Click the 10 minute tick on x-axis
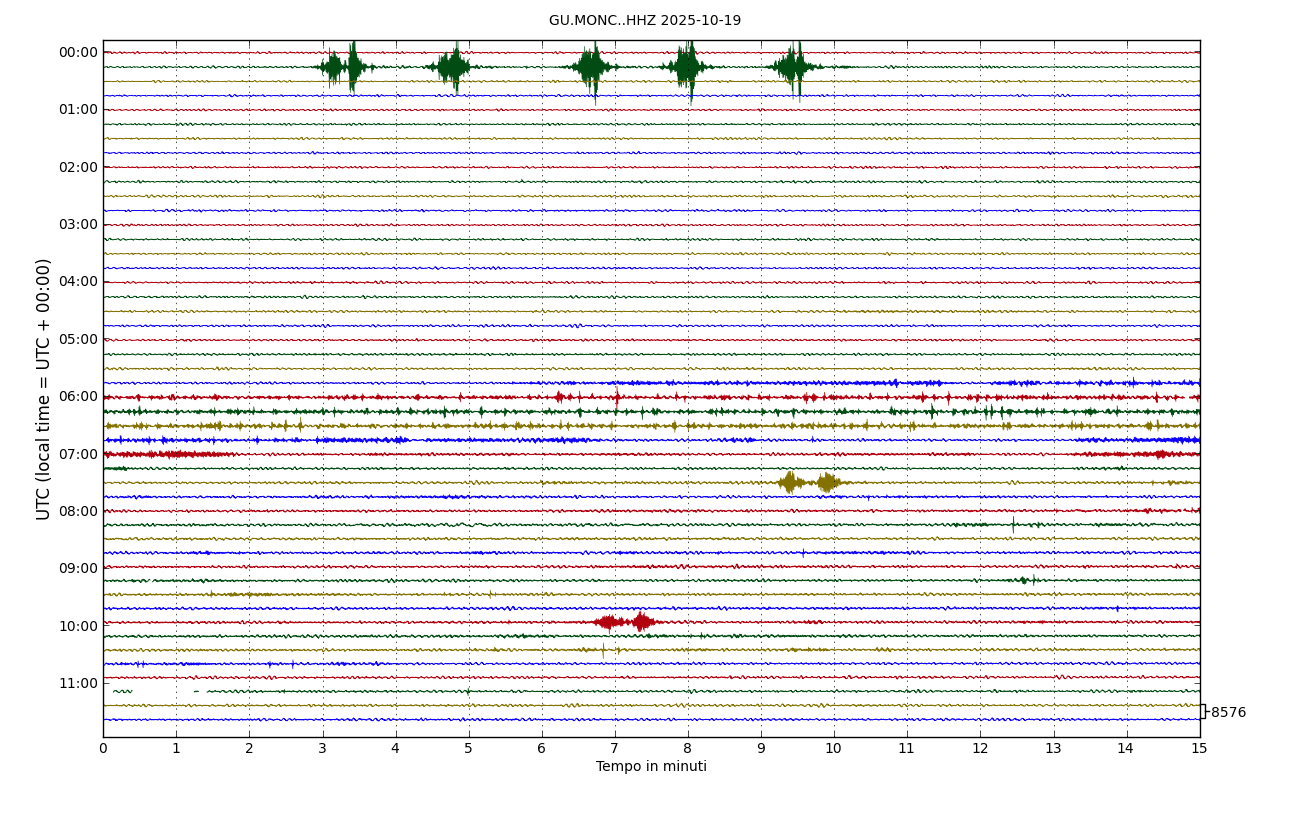1290x819 pixels. 833,749
